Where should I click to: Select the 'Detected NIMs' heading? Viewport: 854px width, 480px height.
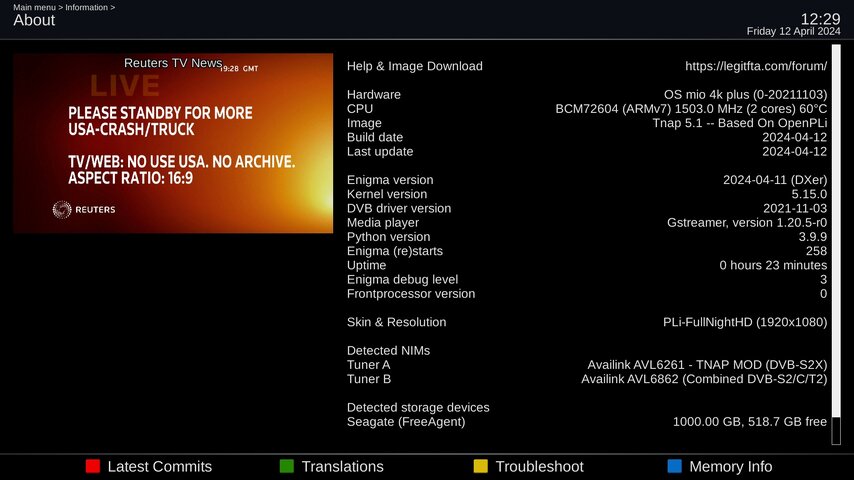click(388, 350)
